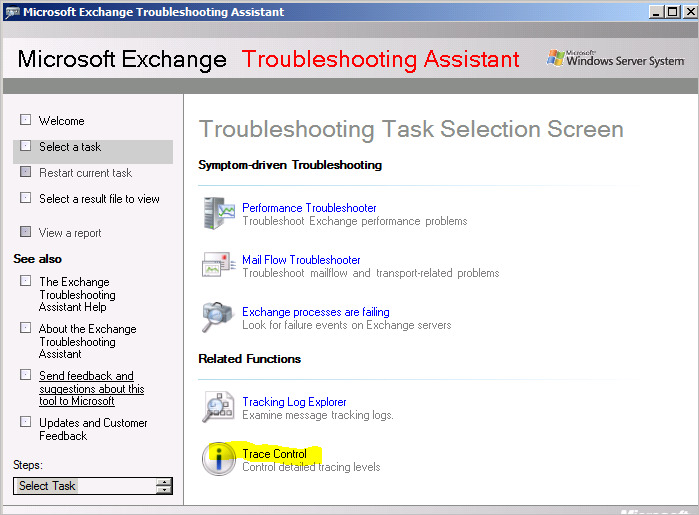Click the bullet beside About the Exchange
The image size is (699, 515).
[x=25, y=328]
